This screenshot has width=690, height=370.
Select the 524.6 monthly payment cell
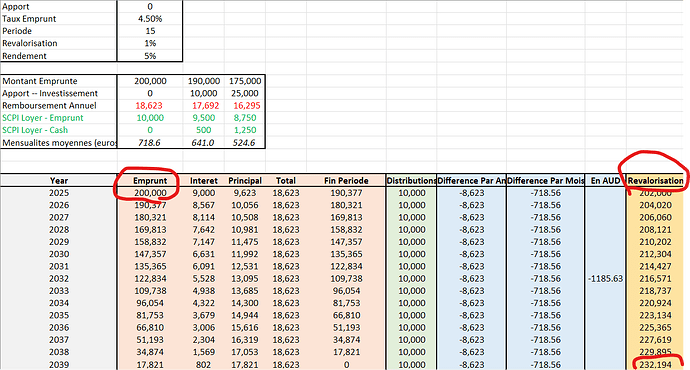coord(244,143)
